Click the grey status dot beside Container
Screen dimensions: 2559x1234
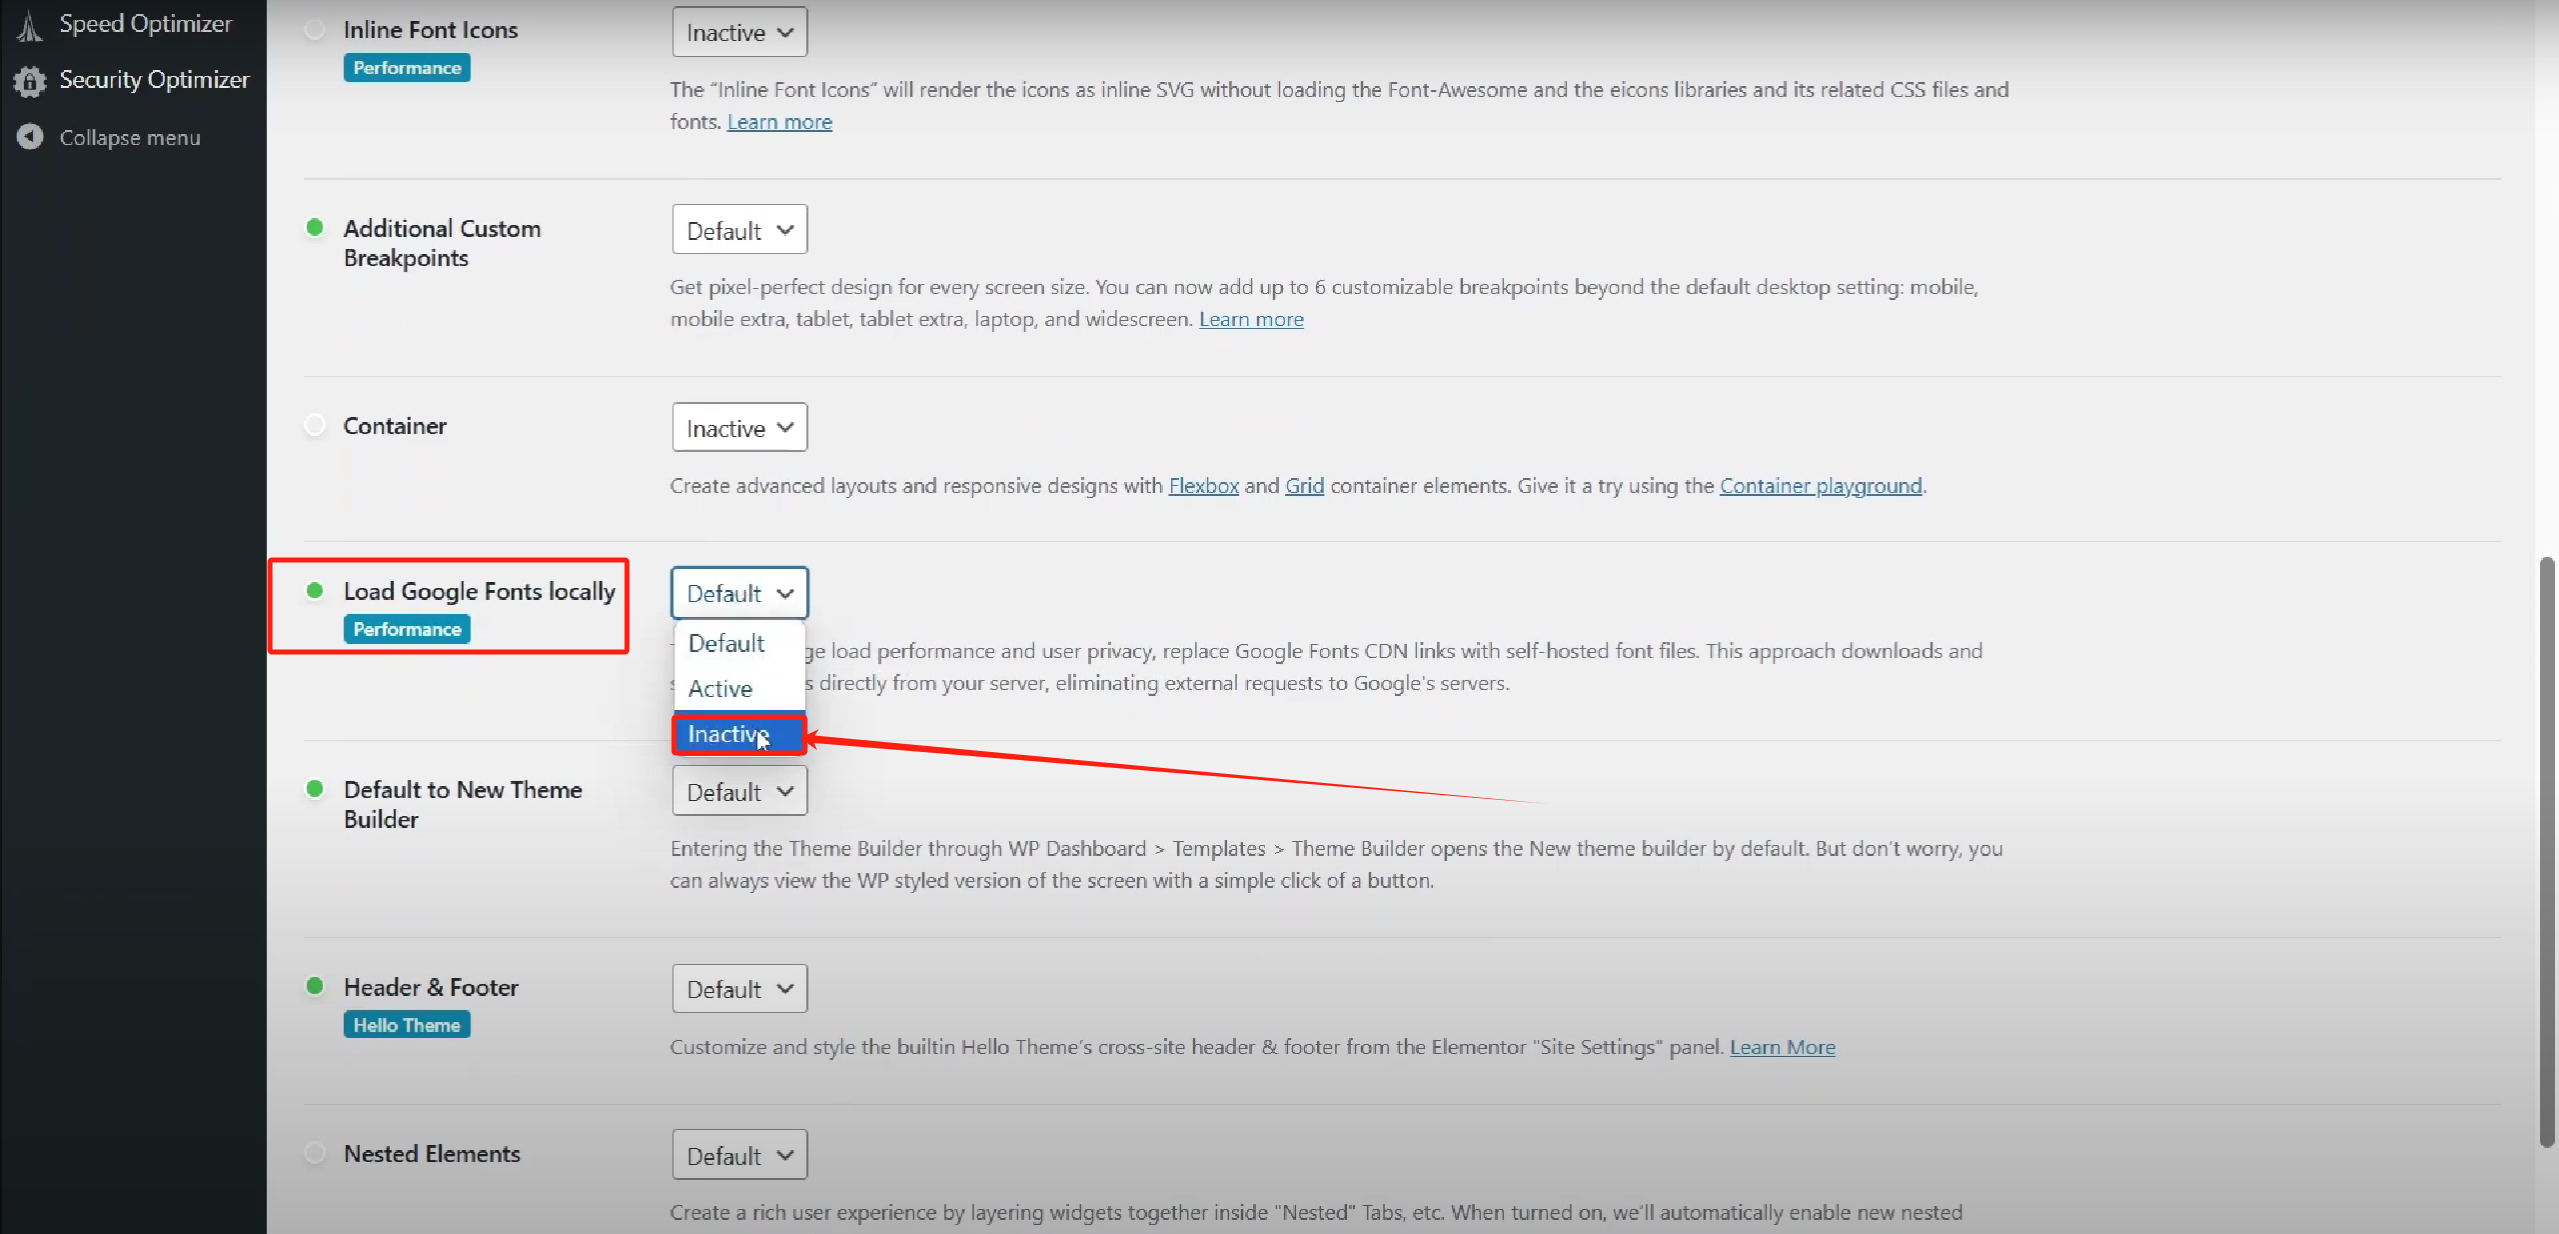click(315, 425)
